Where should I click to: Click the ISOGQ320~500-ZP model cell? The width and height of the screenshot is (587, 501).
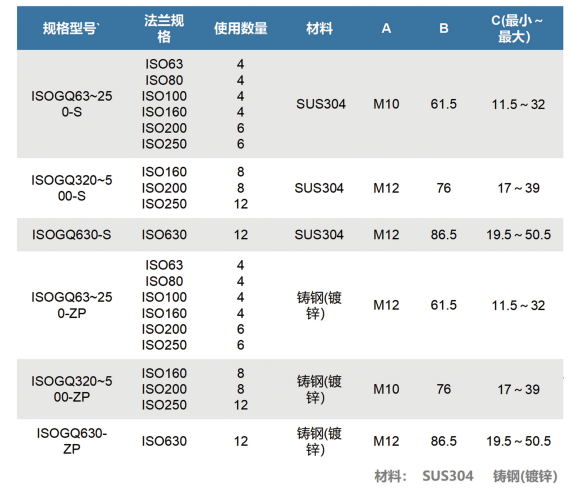point(72,389)
